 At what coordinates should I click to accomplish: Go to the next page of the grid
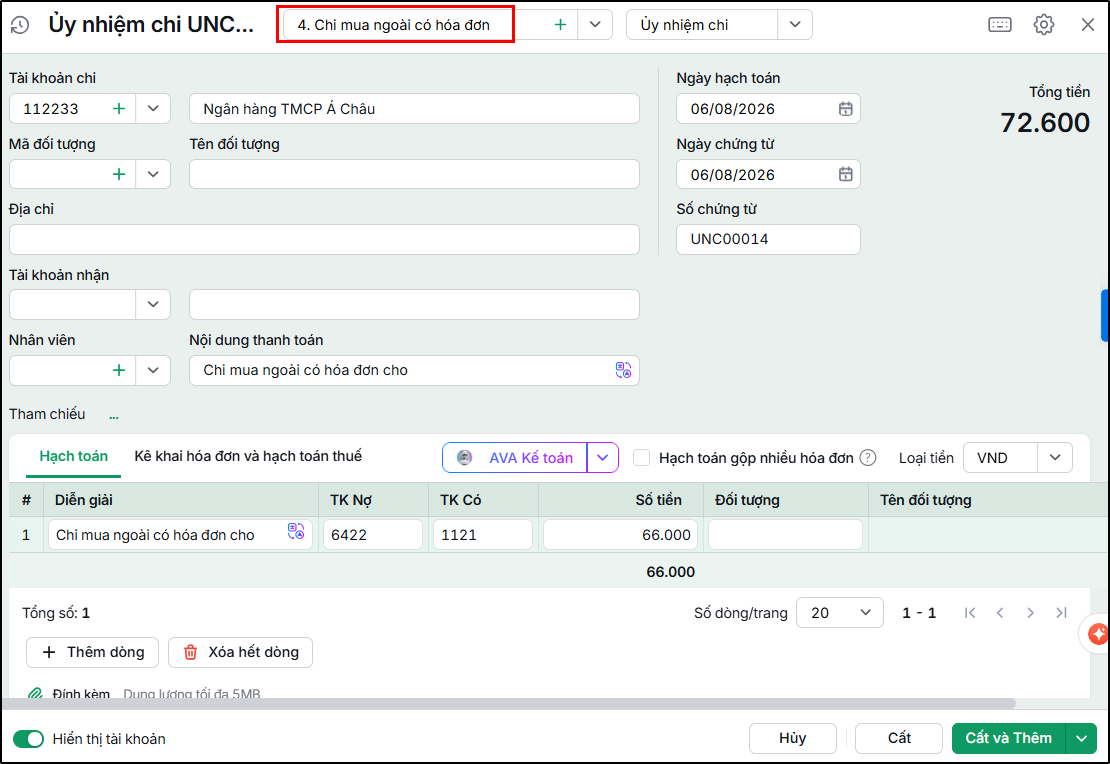coord(1031,613)
